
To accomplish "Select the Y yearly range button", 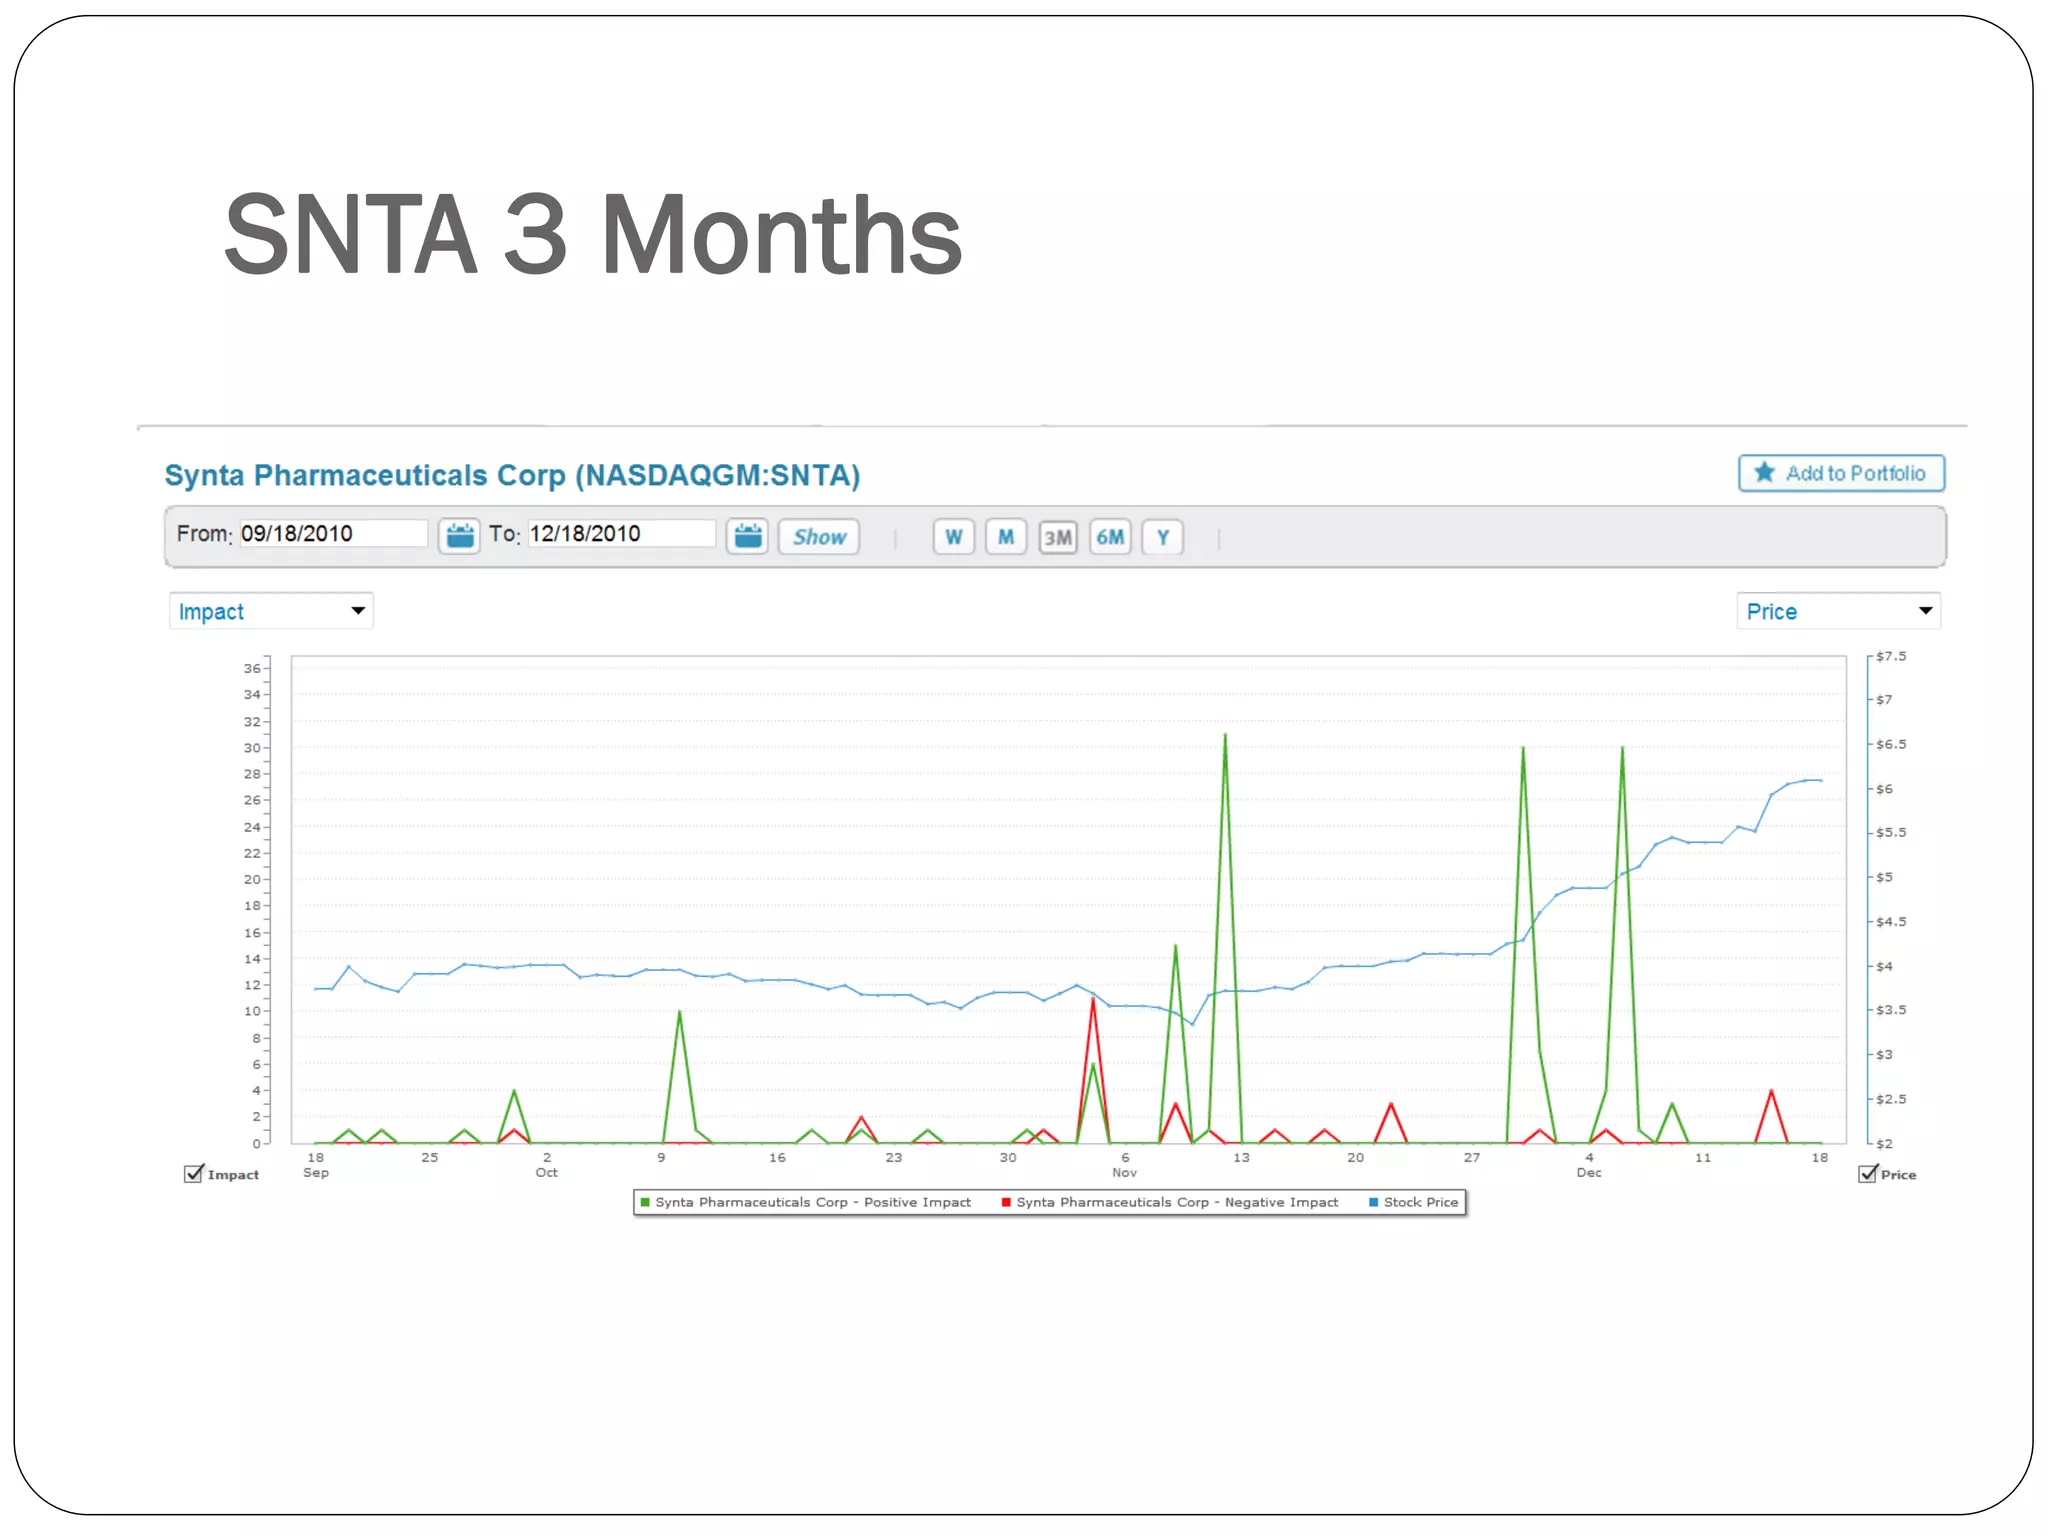I will click(x=1163, y=537).
